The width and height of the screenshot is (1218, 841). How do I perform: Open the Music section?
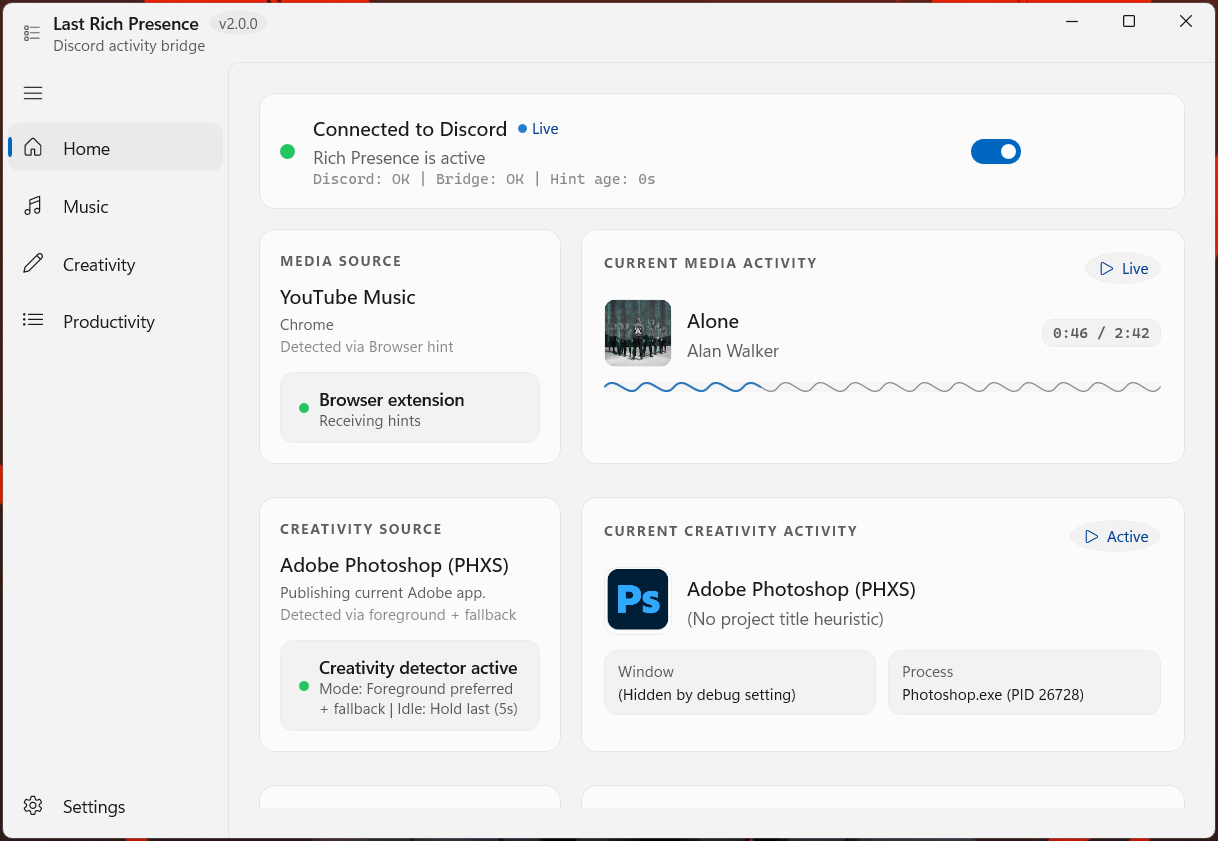(x=115, y=206)
